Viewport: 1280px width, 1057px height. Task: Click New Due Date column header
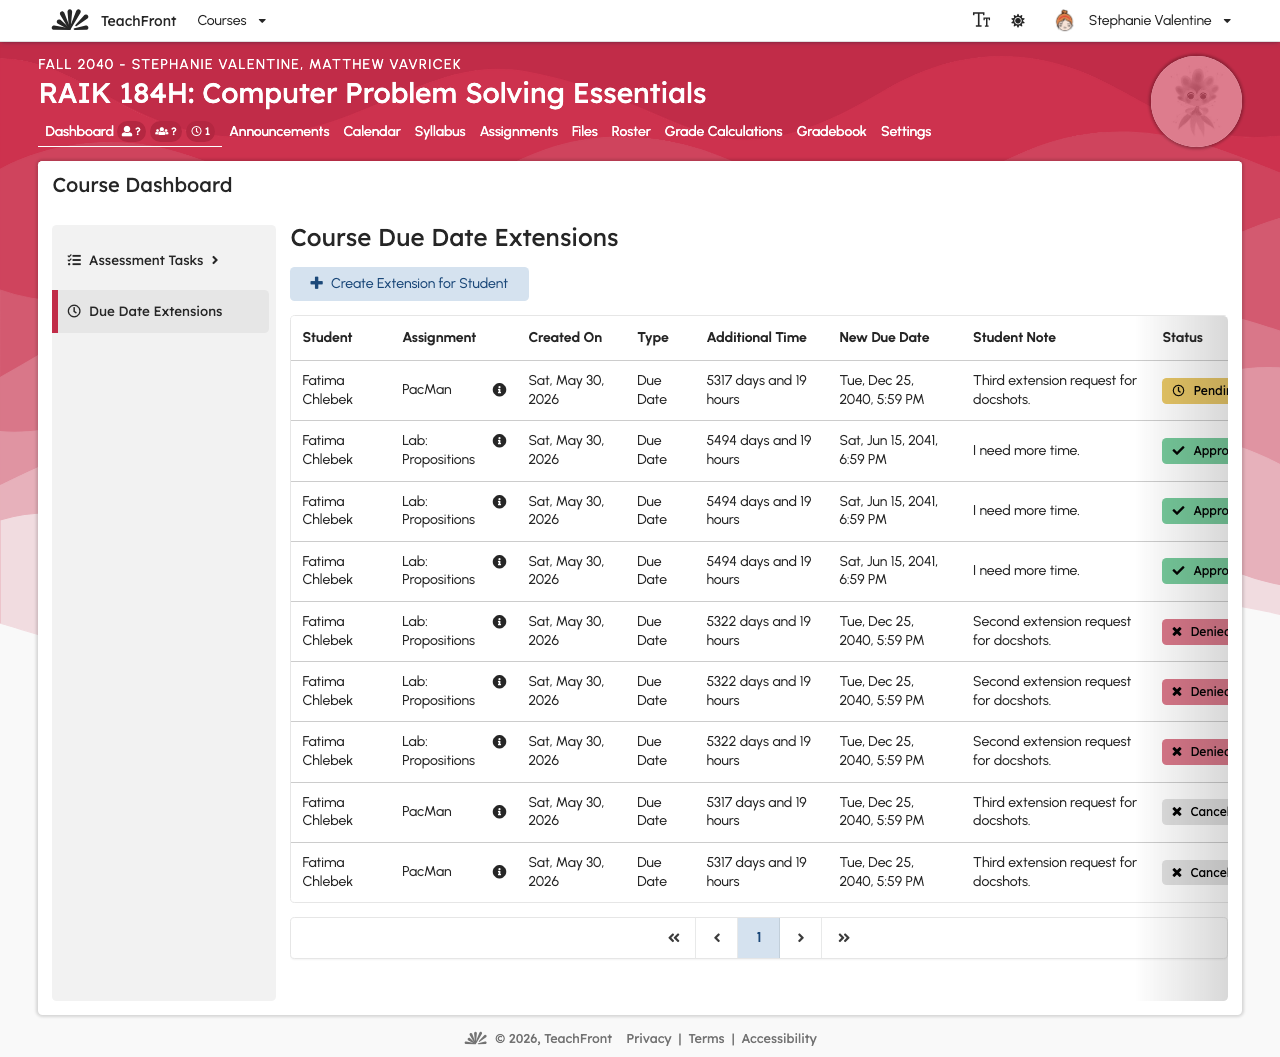click(x=884, y=338)
